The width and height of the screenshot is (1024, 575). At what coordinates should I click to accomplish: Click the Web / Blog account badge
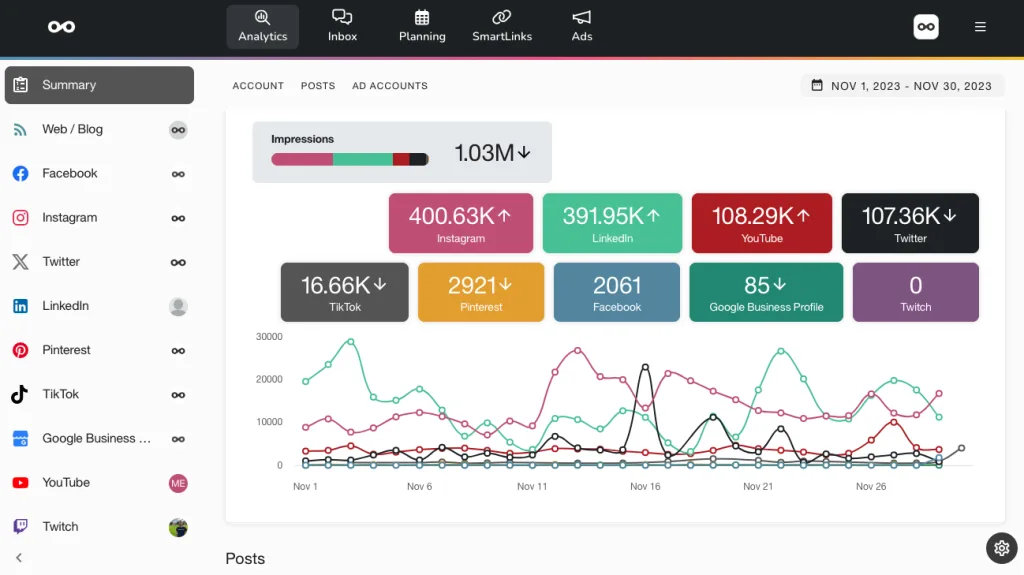178,130
